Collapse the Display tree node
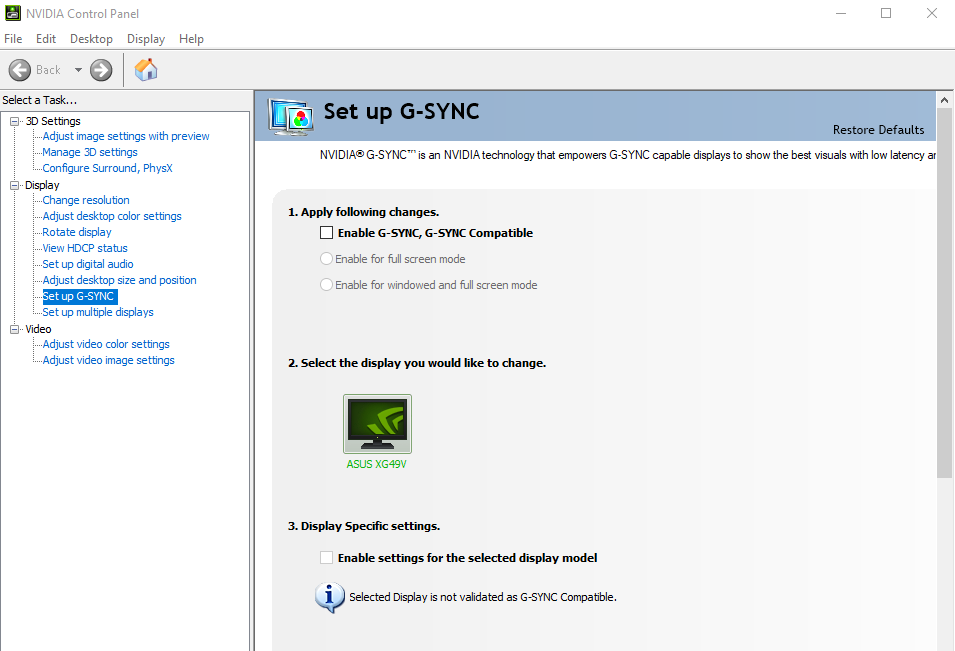 [12, 184]
